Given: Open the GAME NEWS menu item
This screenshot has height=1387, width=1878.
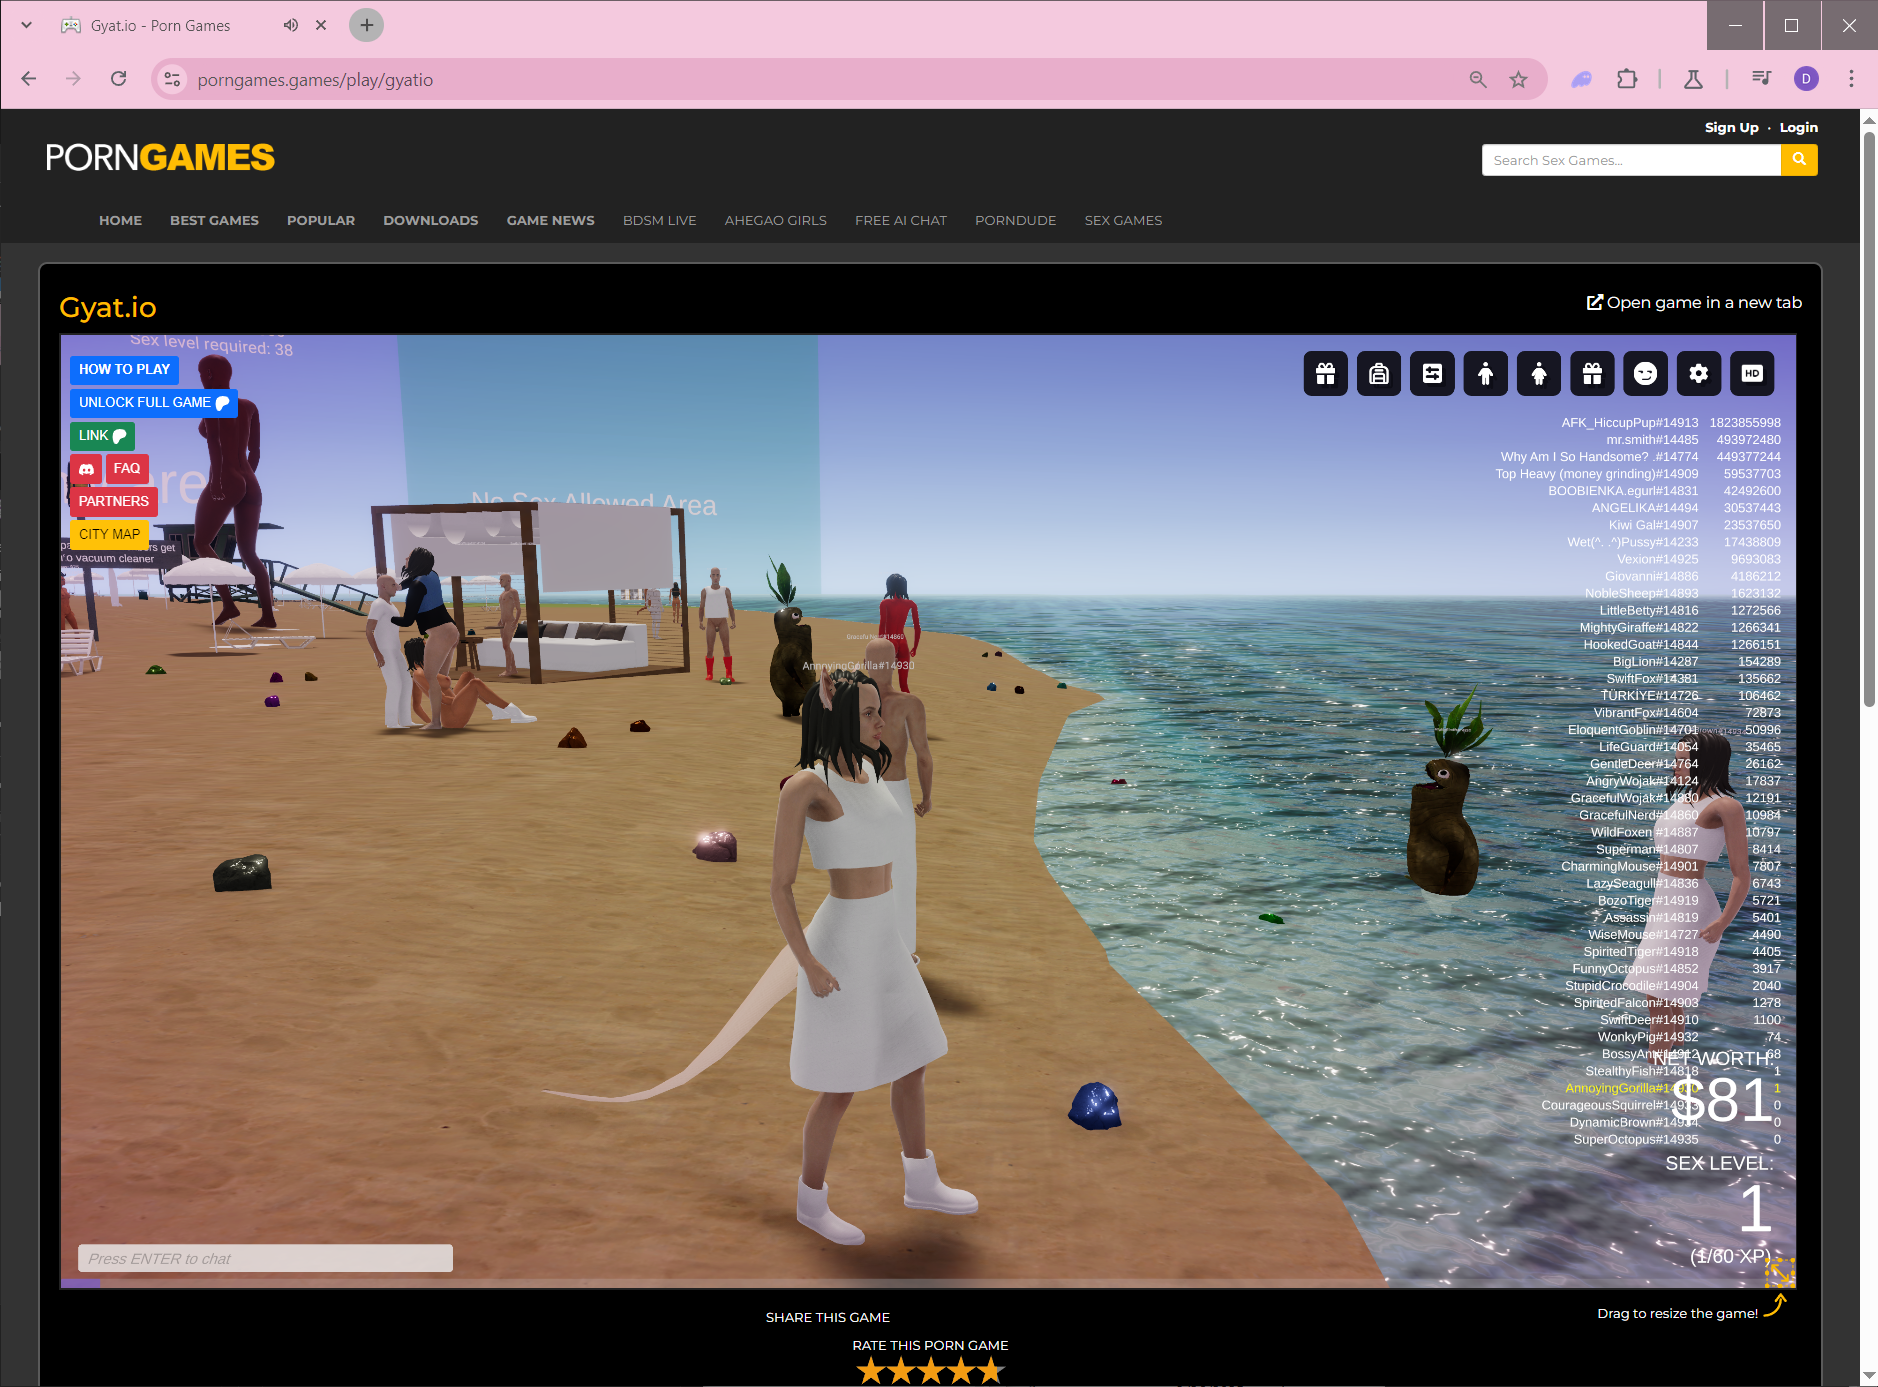Looking at the screenshot, I should pos(551,220).
